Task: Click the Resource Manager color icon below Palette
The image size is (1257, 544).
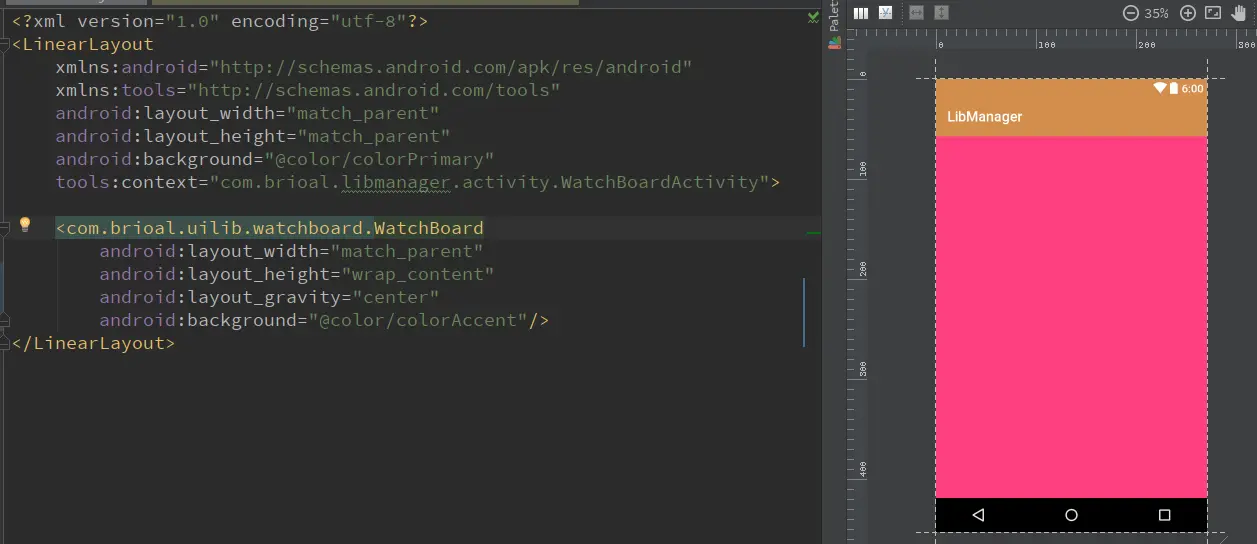Action: click(x=833, y=44)
